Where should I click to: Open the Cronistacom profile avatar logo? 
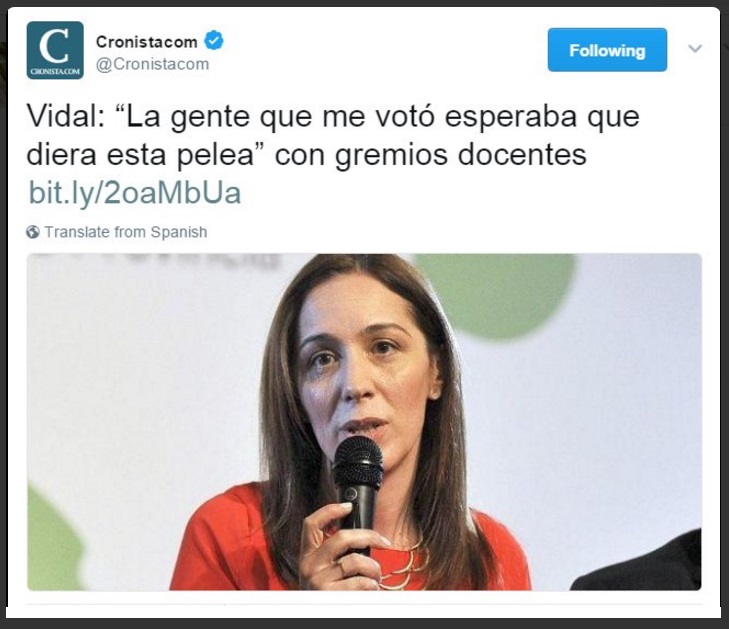[x=55, y=50]
